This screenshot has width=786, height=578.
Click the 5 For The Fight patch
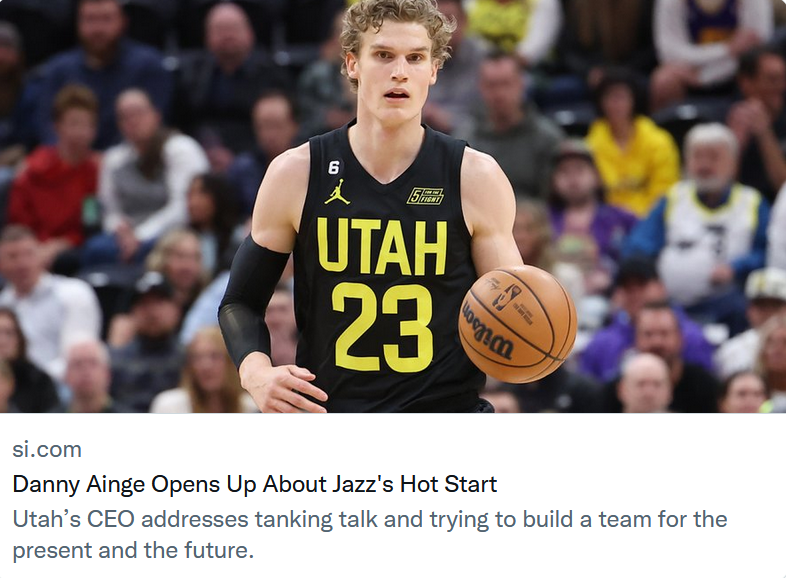click(425, 196)
